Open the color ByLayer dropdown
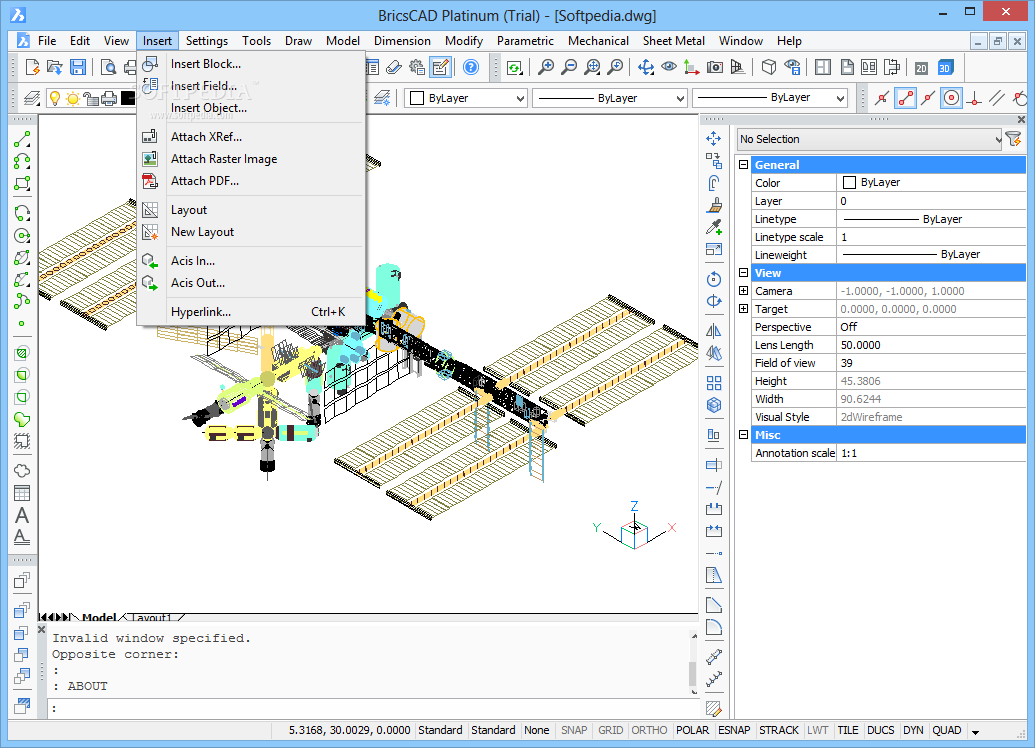1035x748 pixels. [466, 98]
